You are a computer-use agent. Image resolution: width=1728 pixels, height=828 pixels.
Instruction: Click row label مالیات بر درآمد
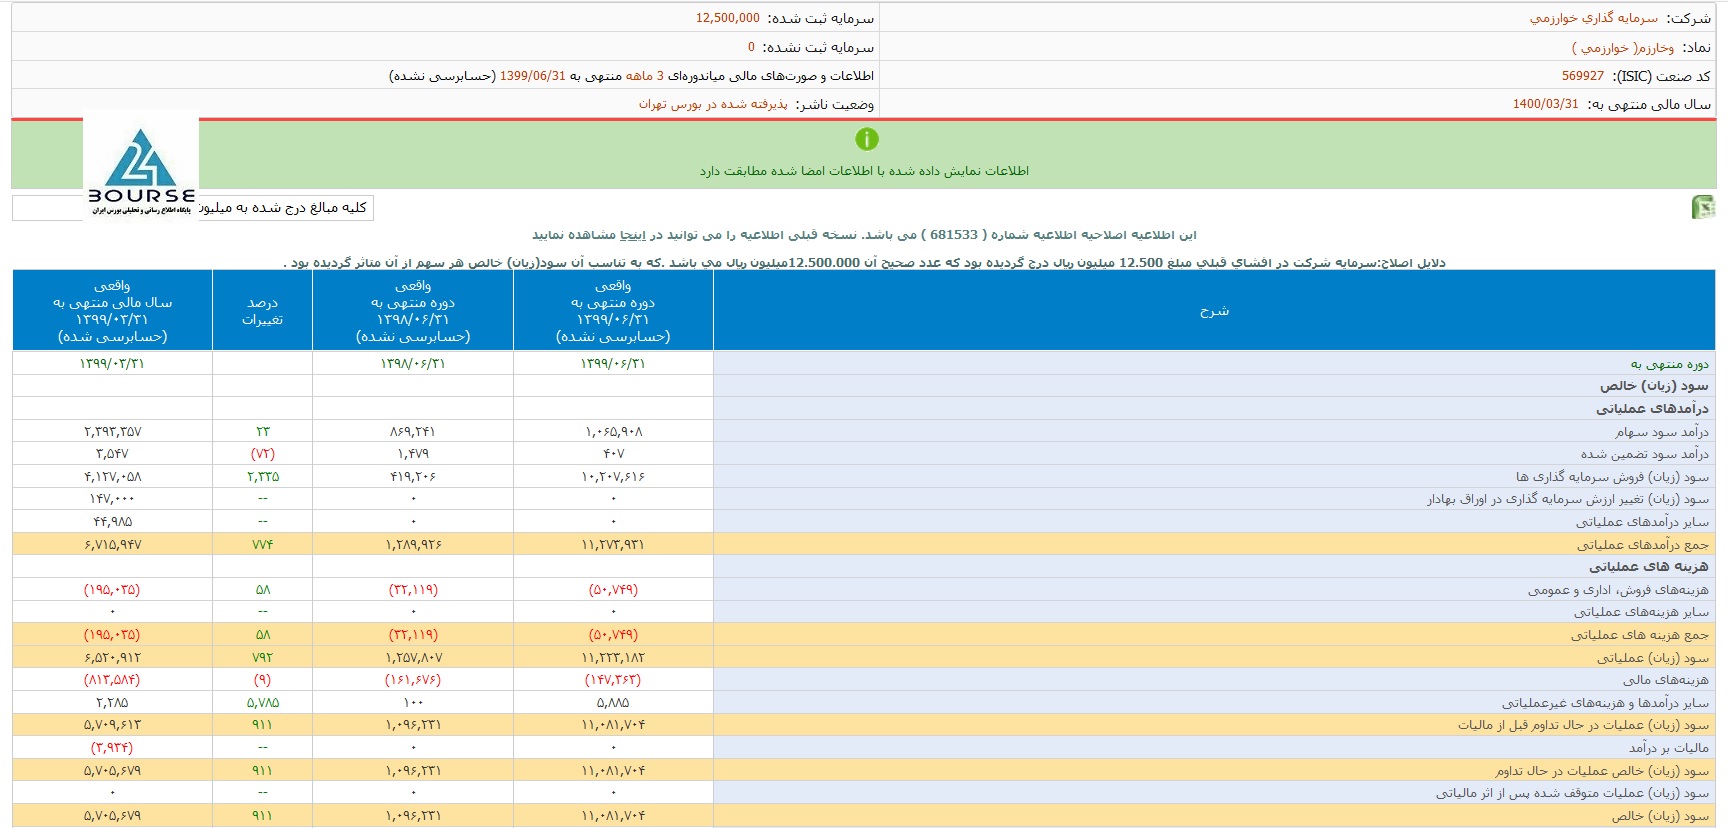[1669, 748]
